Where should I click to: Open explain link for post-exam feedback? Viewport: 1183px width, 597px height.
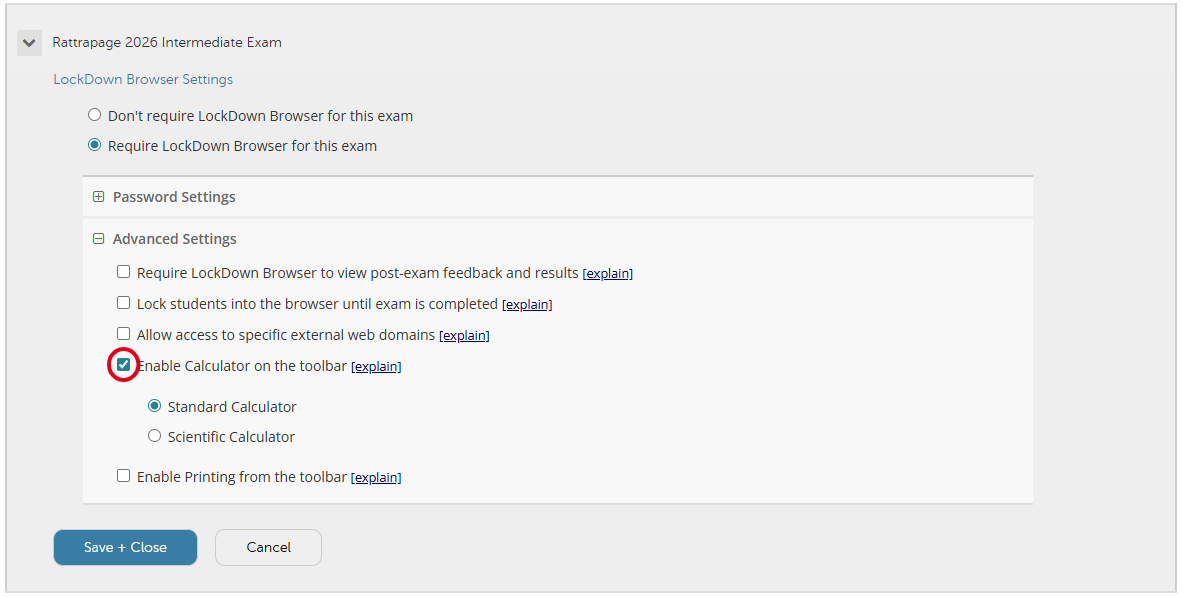(607, 273)
